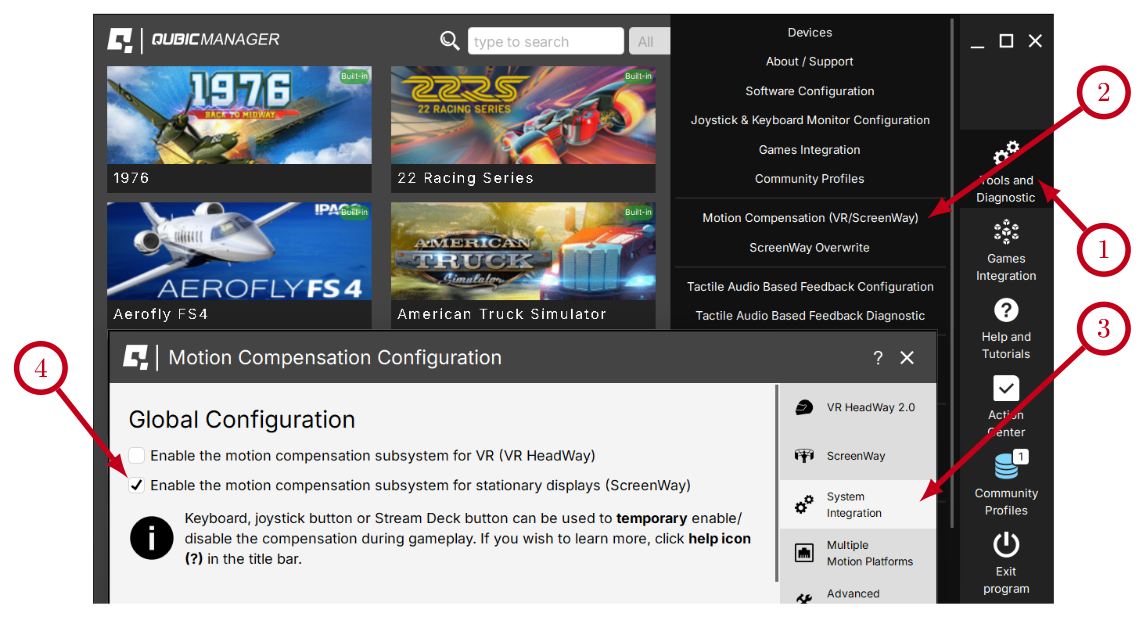Open Help and Tutorials question icon
The height and width of the screenshot is (618, 1145).
point(1006,310)
